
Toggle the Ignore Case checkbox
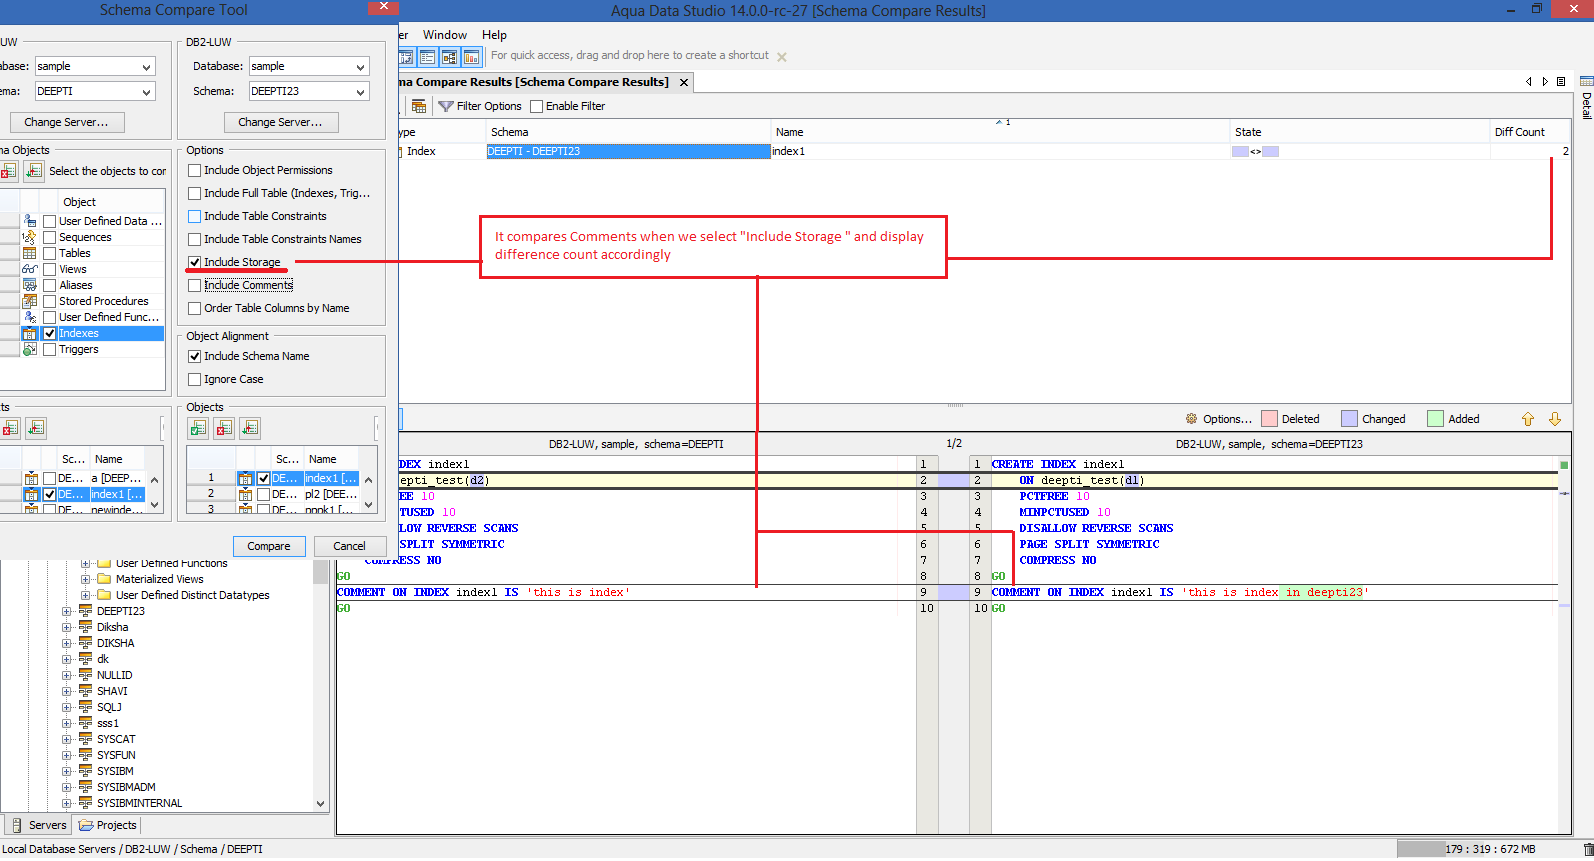pos(195,380)
